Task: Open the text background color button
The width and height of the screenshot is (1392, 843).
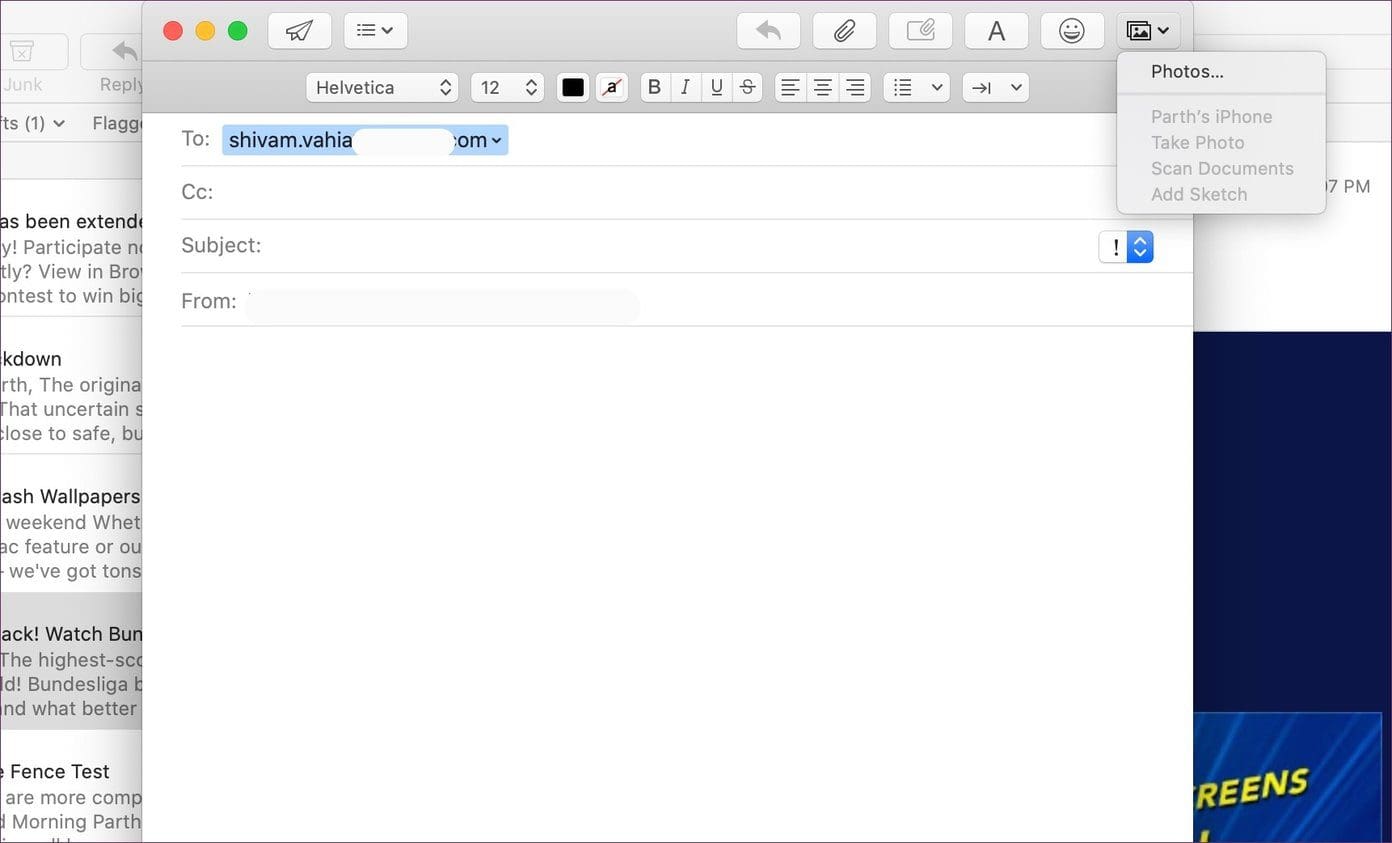Action: 612,88
